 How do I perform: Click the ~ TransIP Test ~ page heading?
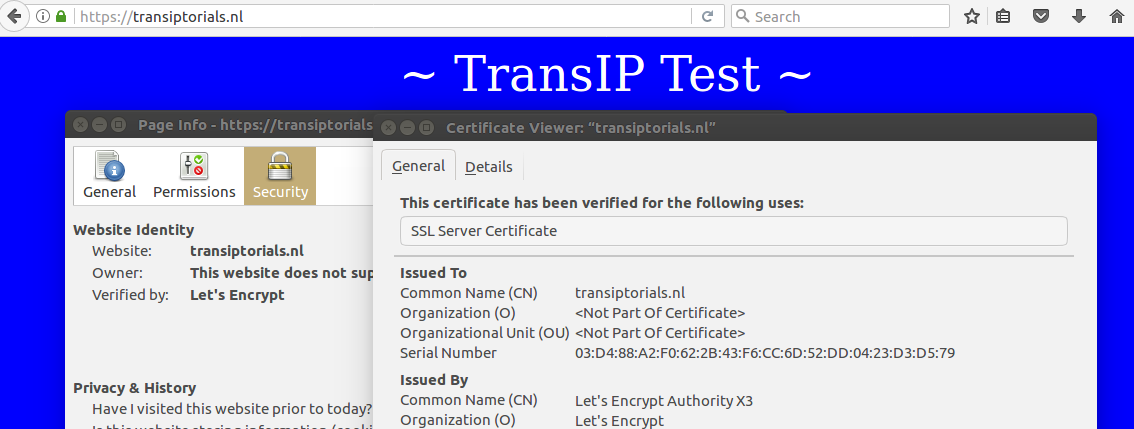pos(606,73)
